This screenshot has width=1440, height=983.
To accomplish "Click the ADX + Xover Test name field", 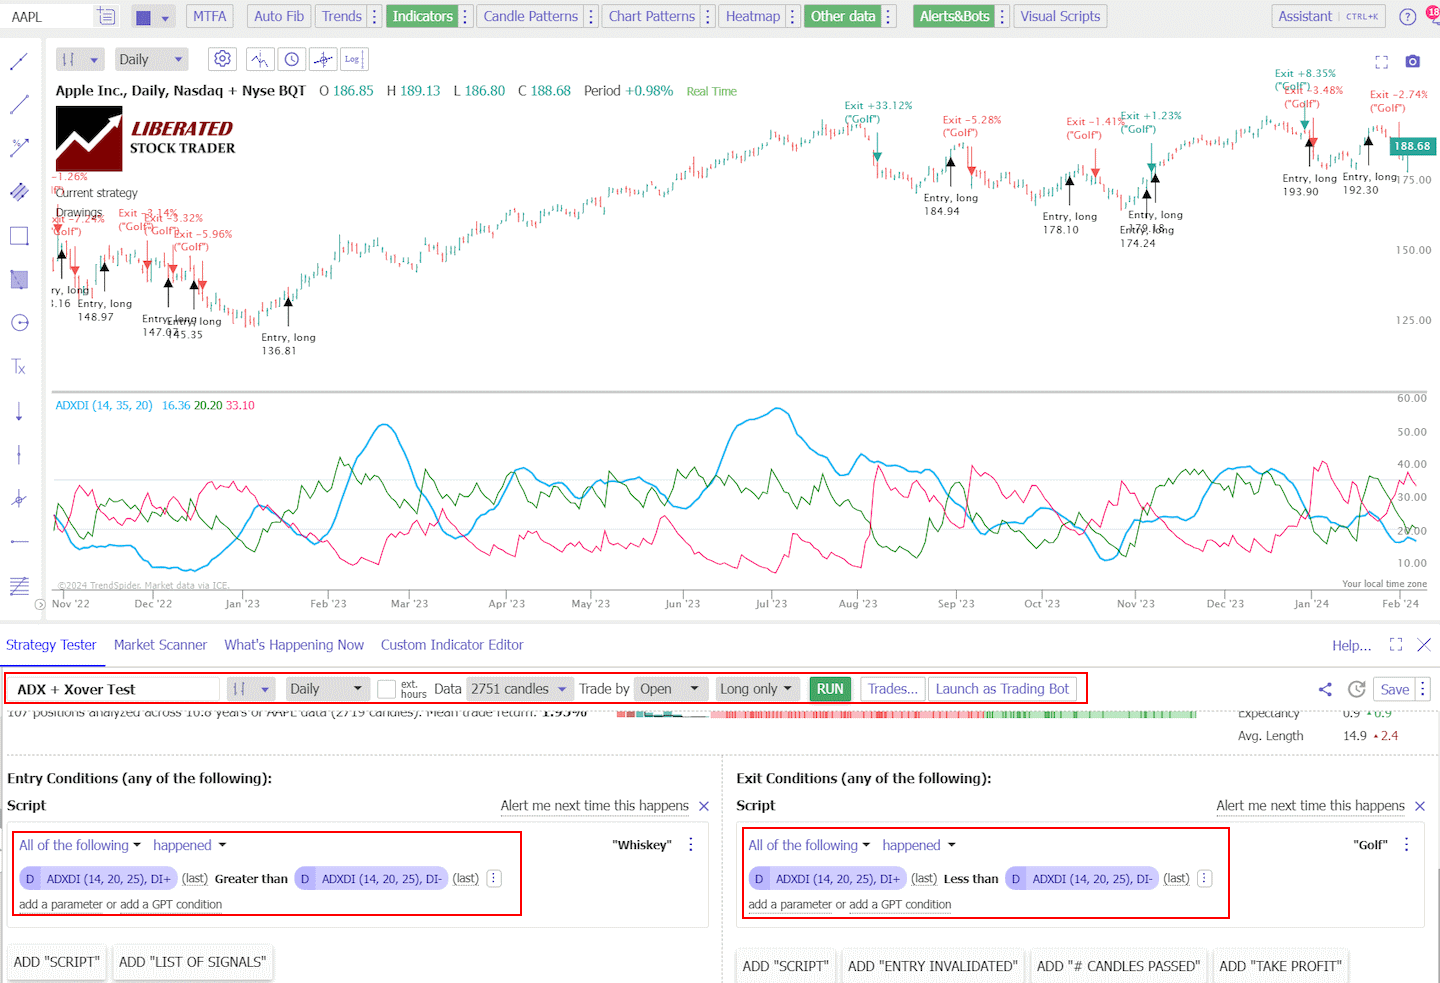I will tap(112, 688).
